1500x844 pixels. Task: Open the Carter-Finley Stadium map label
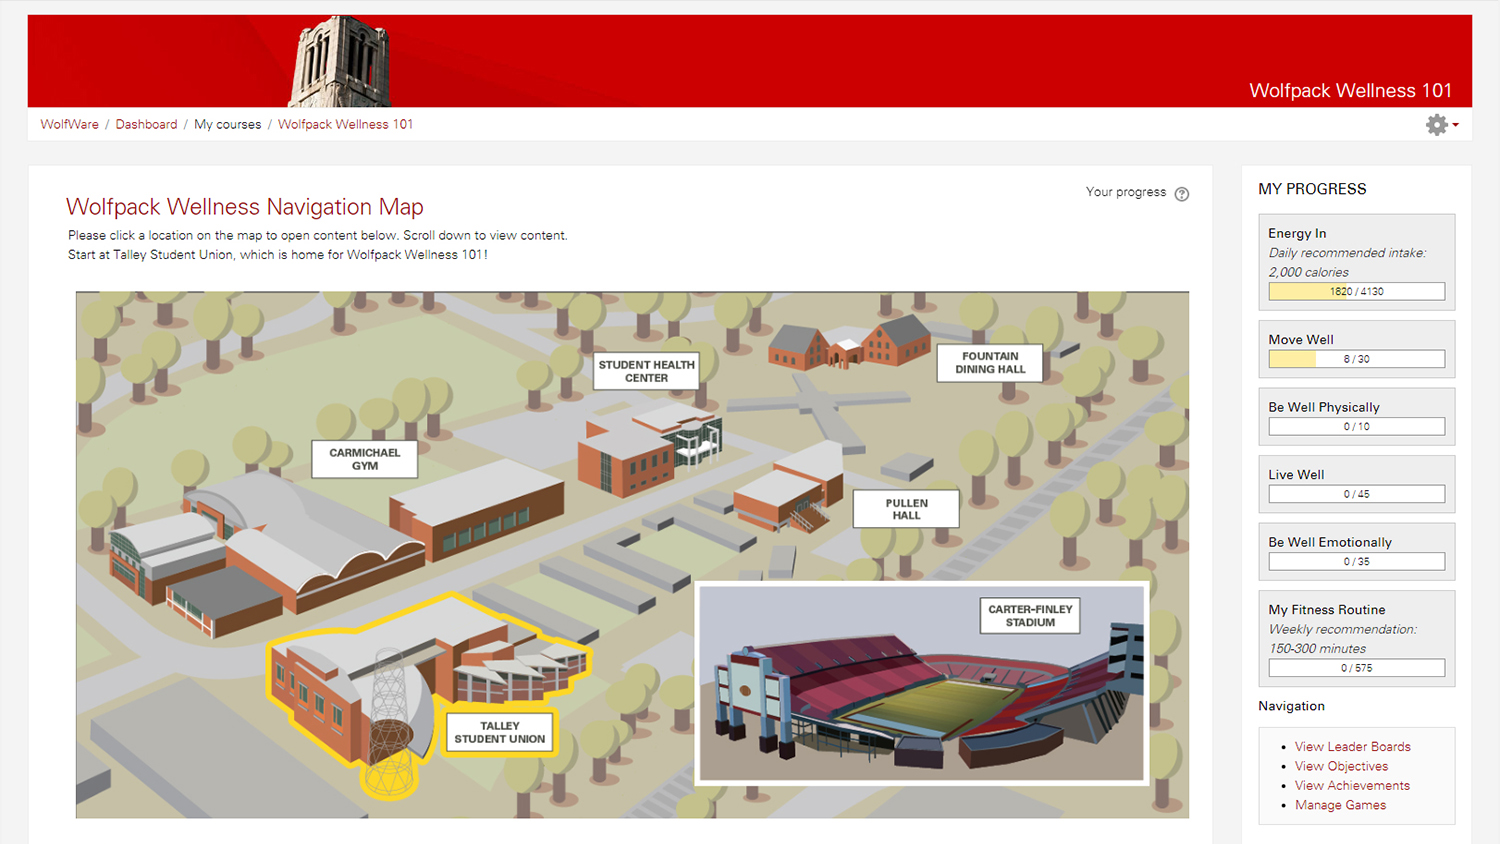pos(1030,616)
